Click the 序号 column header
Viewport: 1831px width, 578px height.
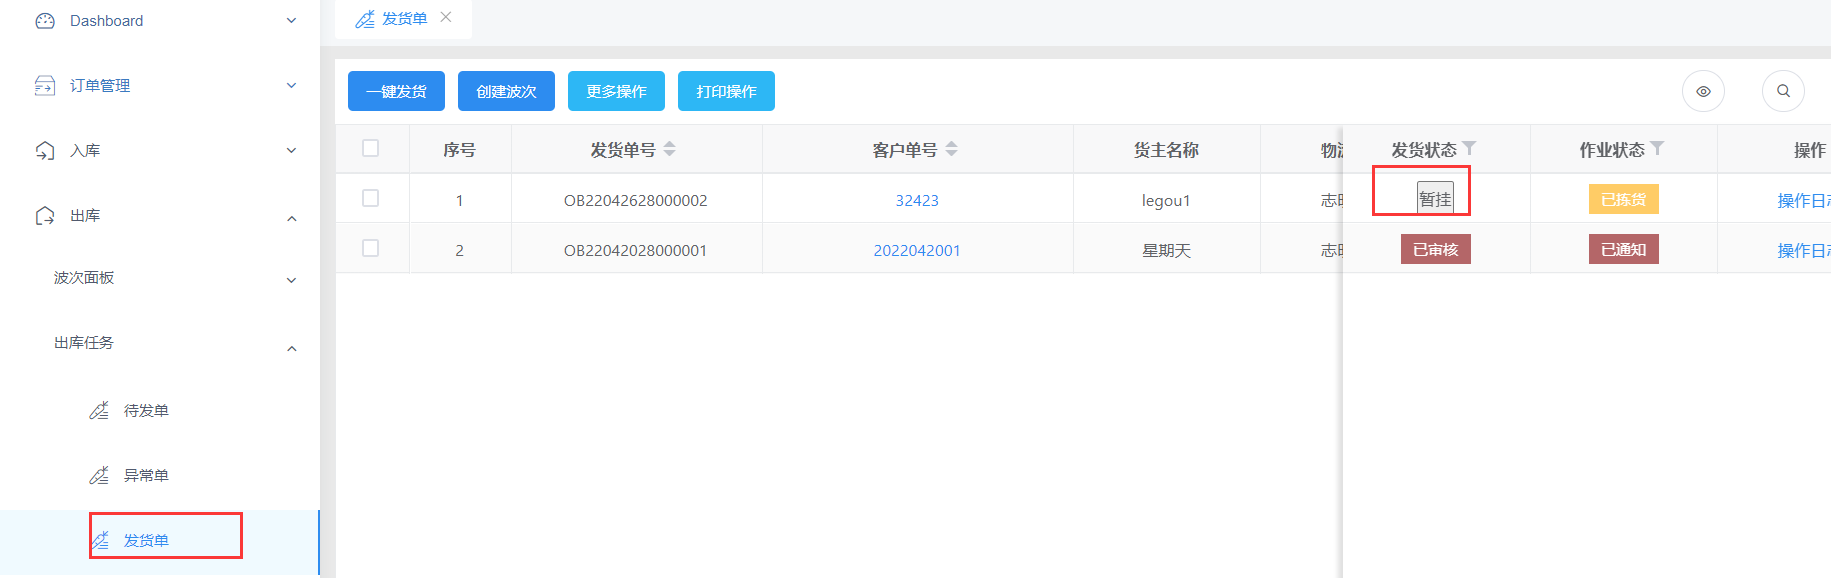(x=459, y=150)
